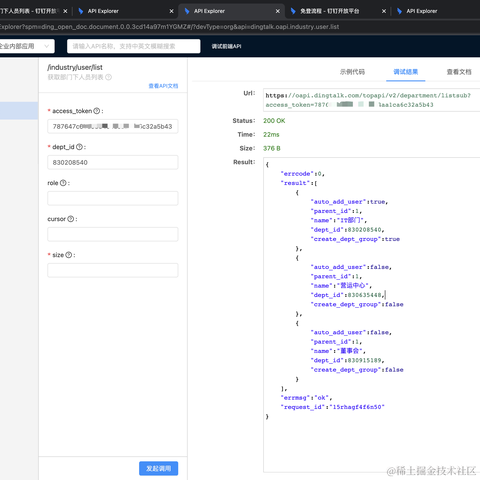Click the "create_dept_group":true line
This screenshot has height=480, width=480.
[355, 239]
